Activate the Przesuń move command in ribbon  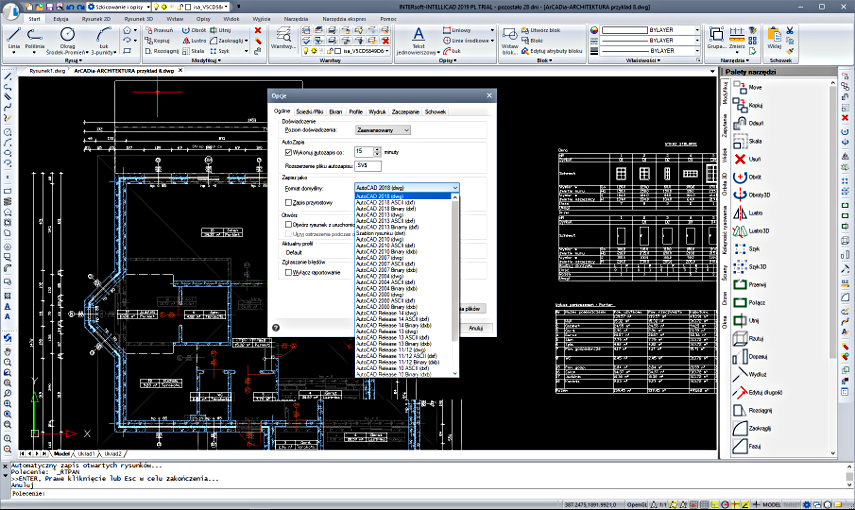coord(159,30)
